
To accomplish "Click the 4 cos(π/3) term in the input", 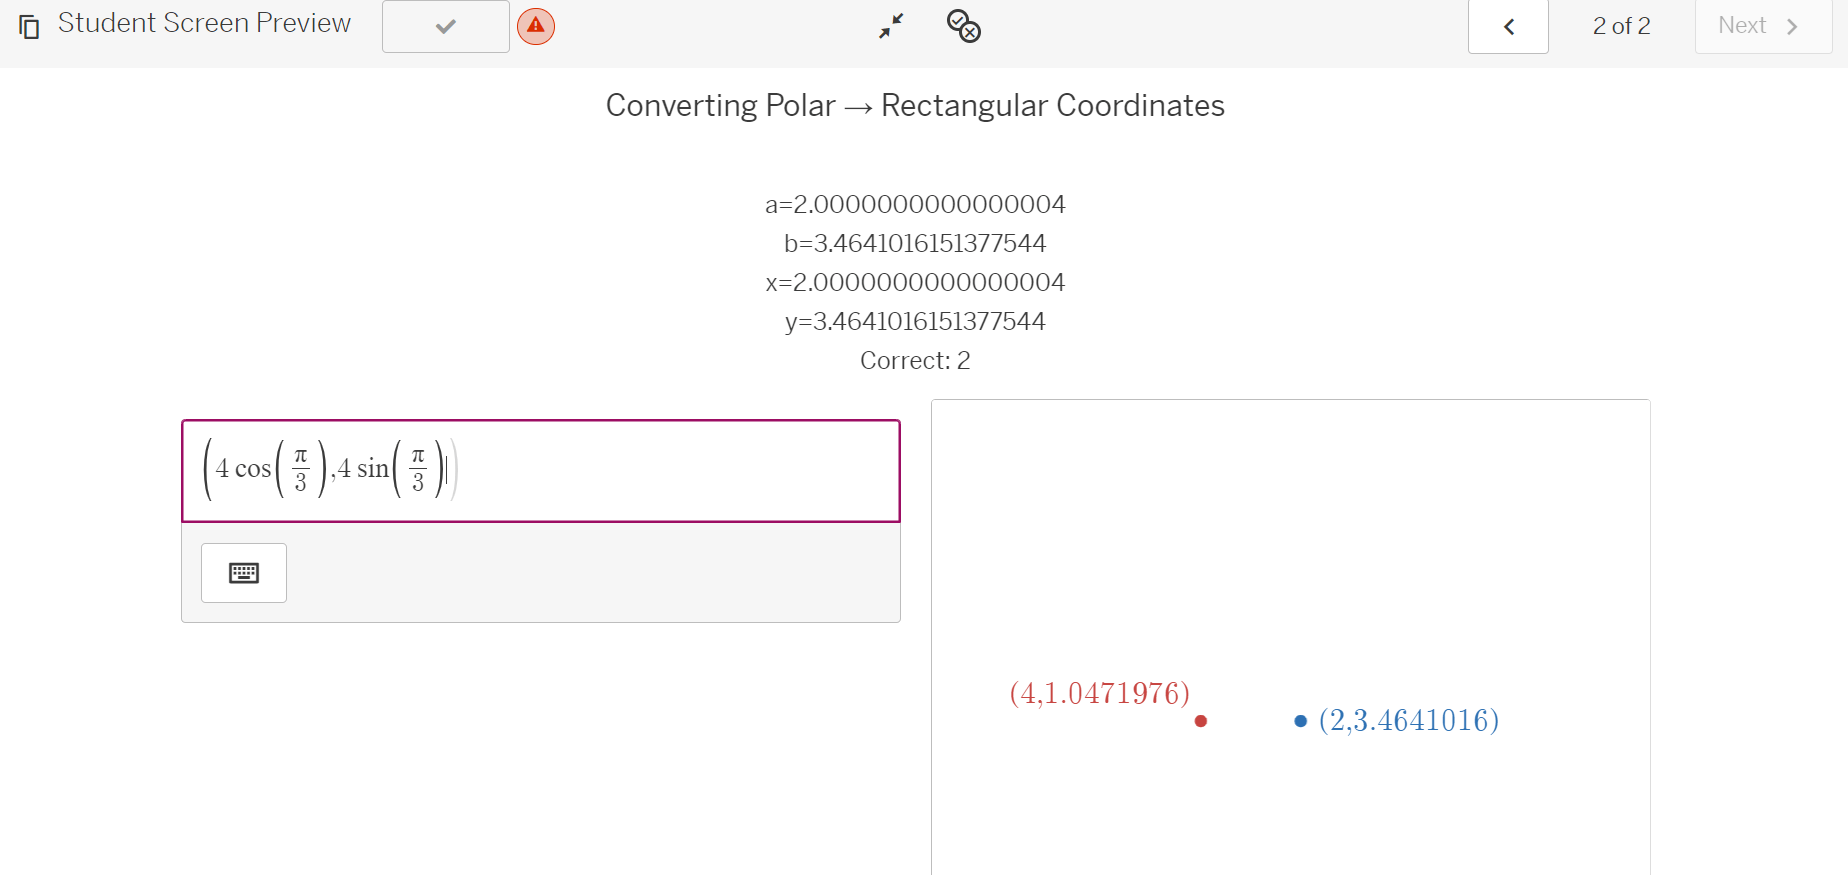I will coord(271,469).
